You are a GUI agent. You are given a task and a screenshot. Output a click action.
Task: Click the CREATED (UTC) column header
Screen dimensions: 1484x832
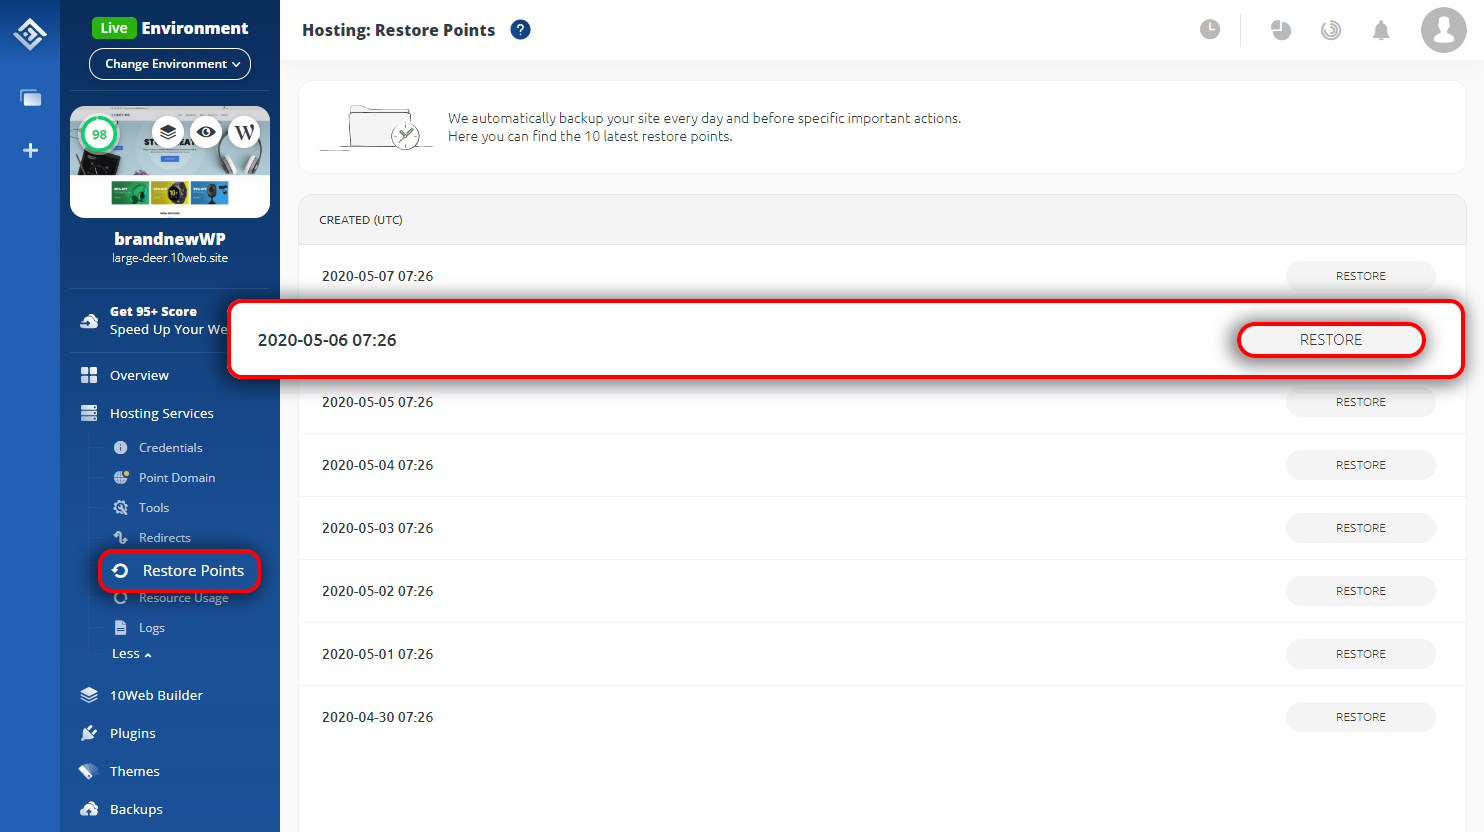pyautogui.click(x=361, y=220)
